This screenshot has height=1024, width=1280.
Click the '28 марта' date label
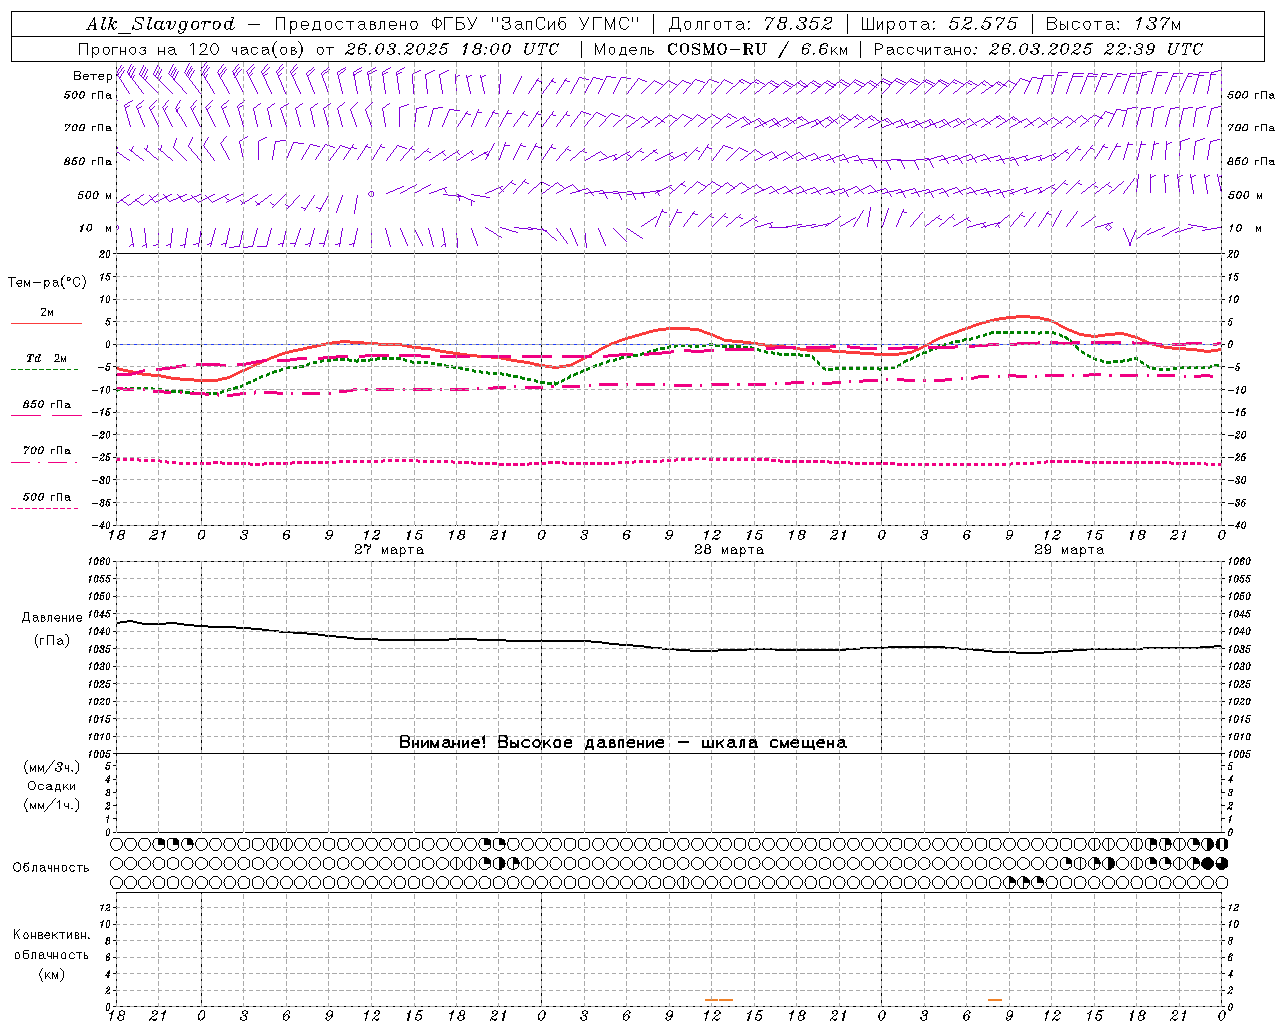pyautogui.click(x=729, y=550)
